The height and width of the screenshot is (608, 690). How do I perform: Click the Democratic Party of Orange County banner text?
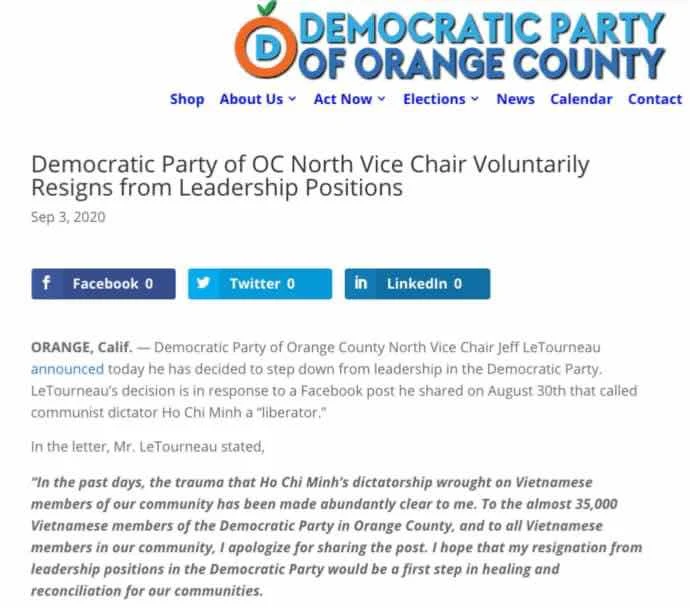click(x=482, y=46)
